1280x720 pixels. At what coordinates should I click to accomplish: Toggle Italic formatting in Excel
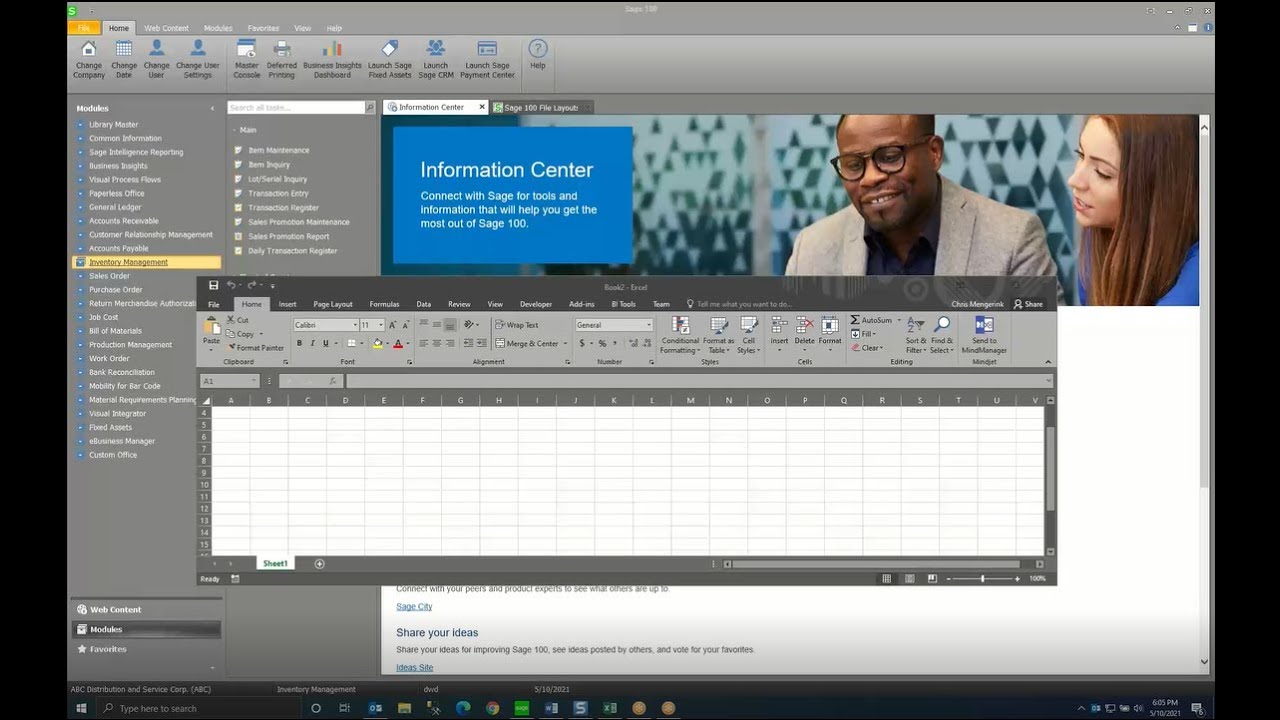(312, 343)
